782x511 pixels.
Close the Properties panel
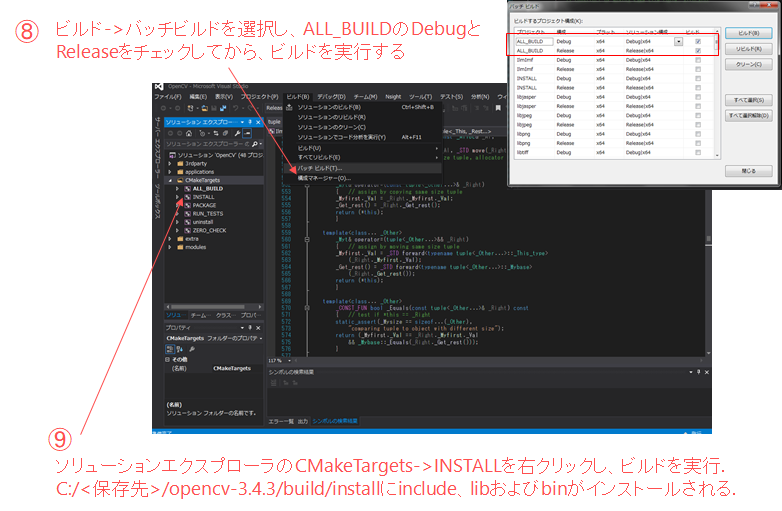(x=258, y=328)
